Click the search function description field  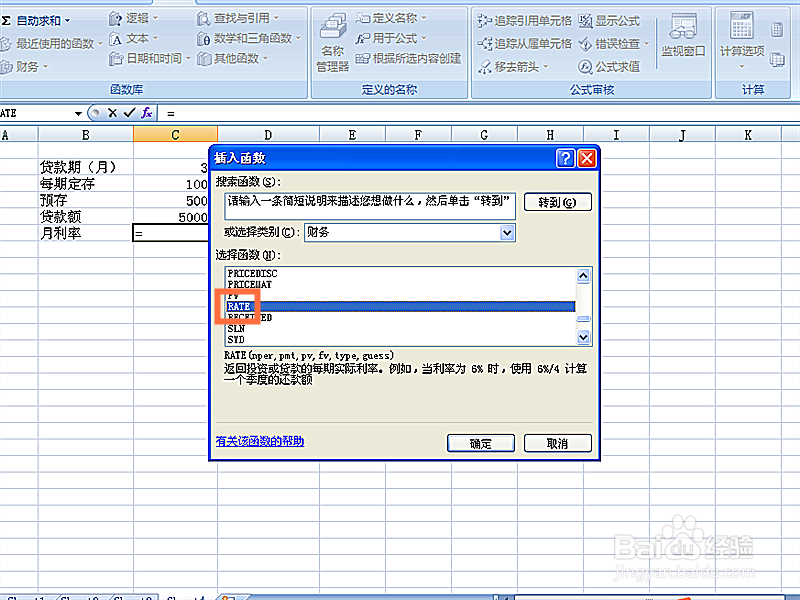click(369, 206)
